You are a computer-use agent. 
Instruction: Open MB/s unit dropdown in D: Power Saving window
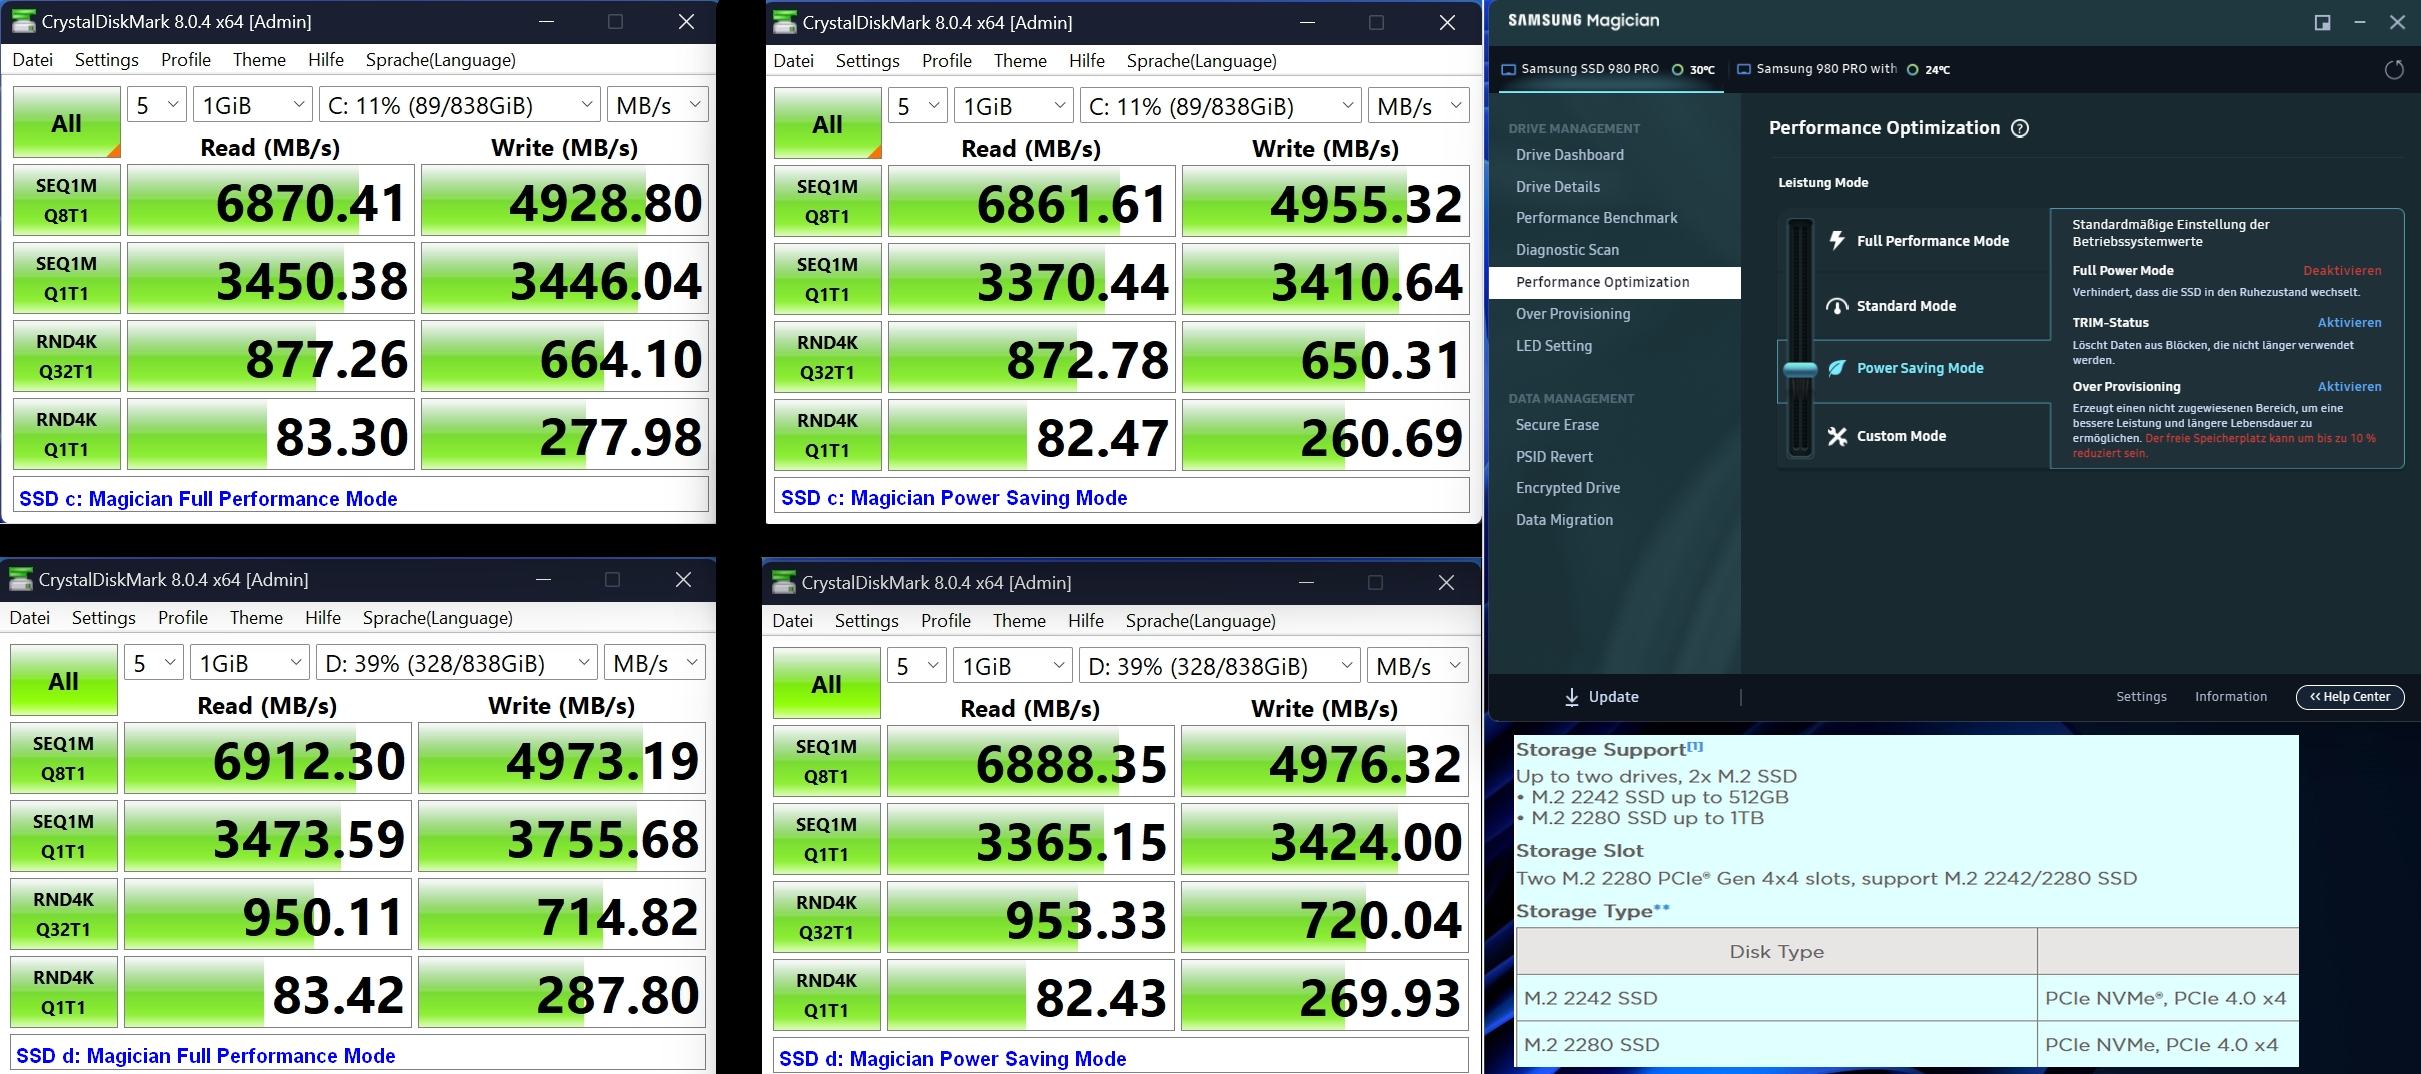tap(1417, 666)
